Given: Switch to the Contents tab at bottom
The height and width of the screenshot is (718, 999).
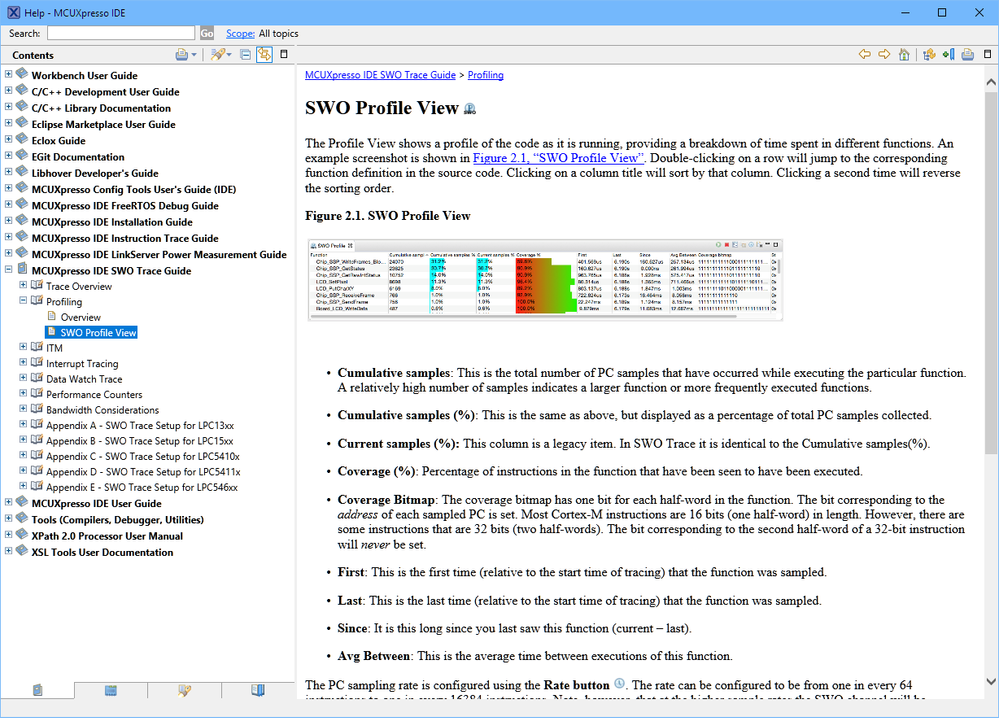Looking at the screenshot, I should [x=38, y=690].
